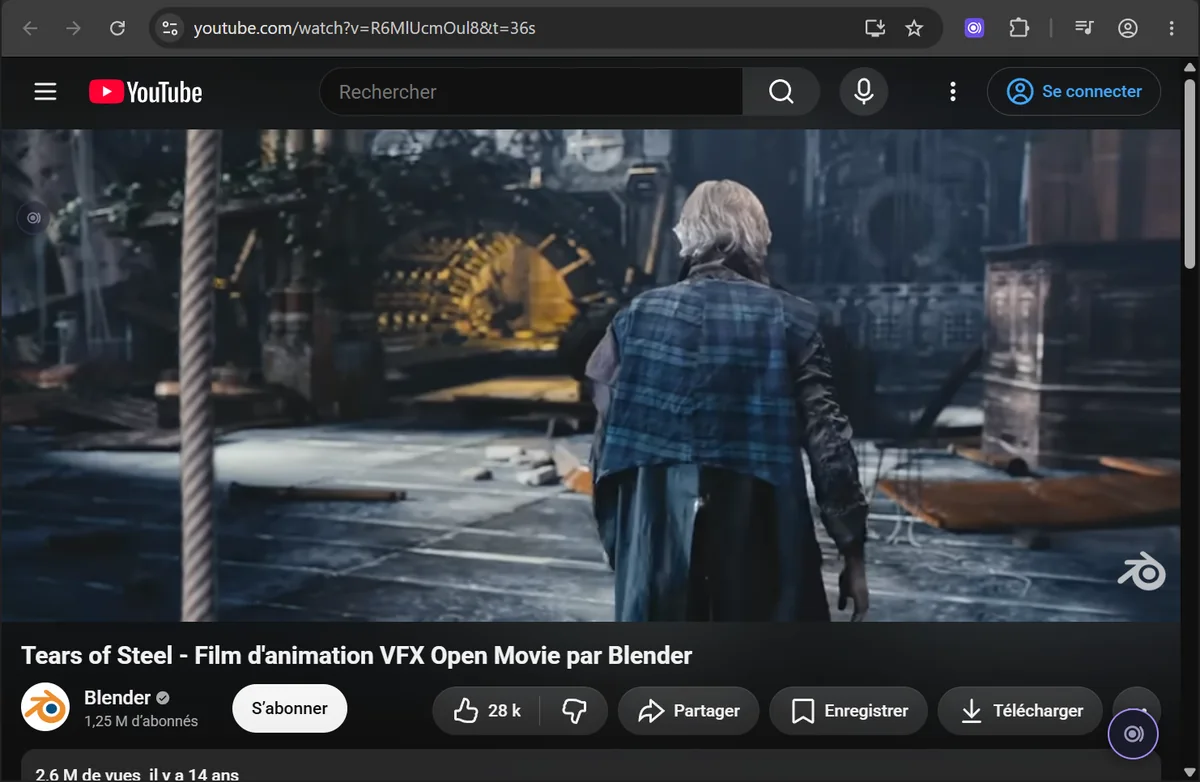Reload the YouTube page
Viewport: 1200px width, 782px height.
tap(117, 28)
